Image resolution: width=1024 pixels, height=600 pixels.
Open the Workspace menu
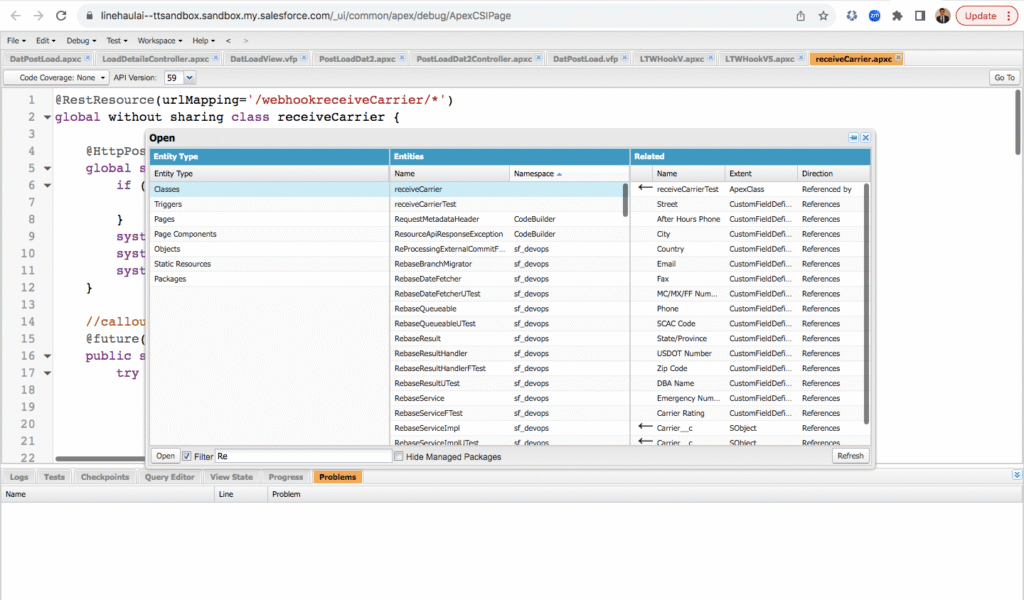click(159, 40)
